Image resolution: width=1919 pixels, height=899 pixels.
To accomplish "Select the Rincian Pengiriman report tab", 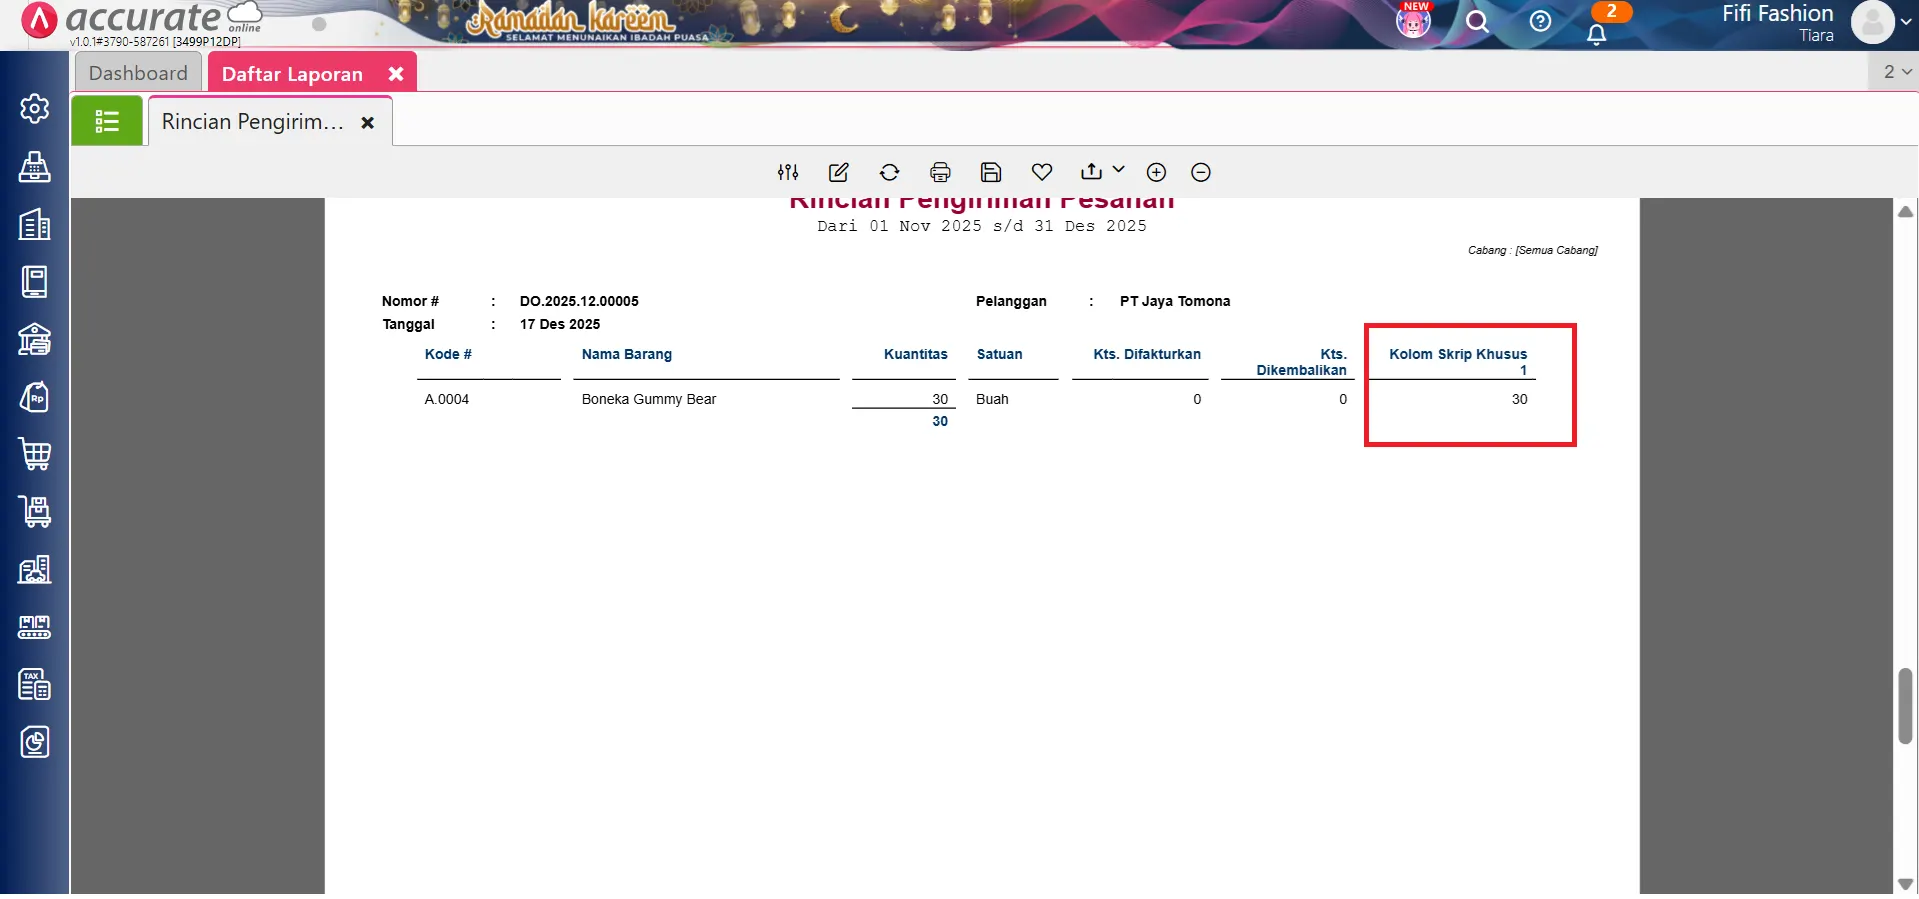I will 253,122.
